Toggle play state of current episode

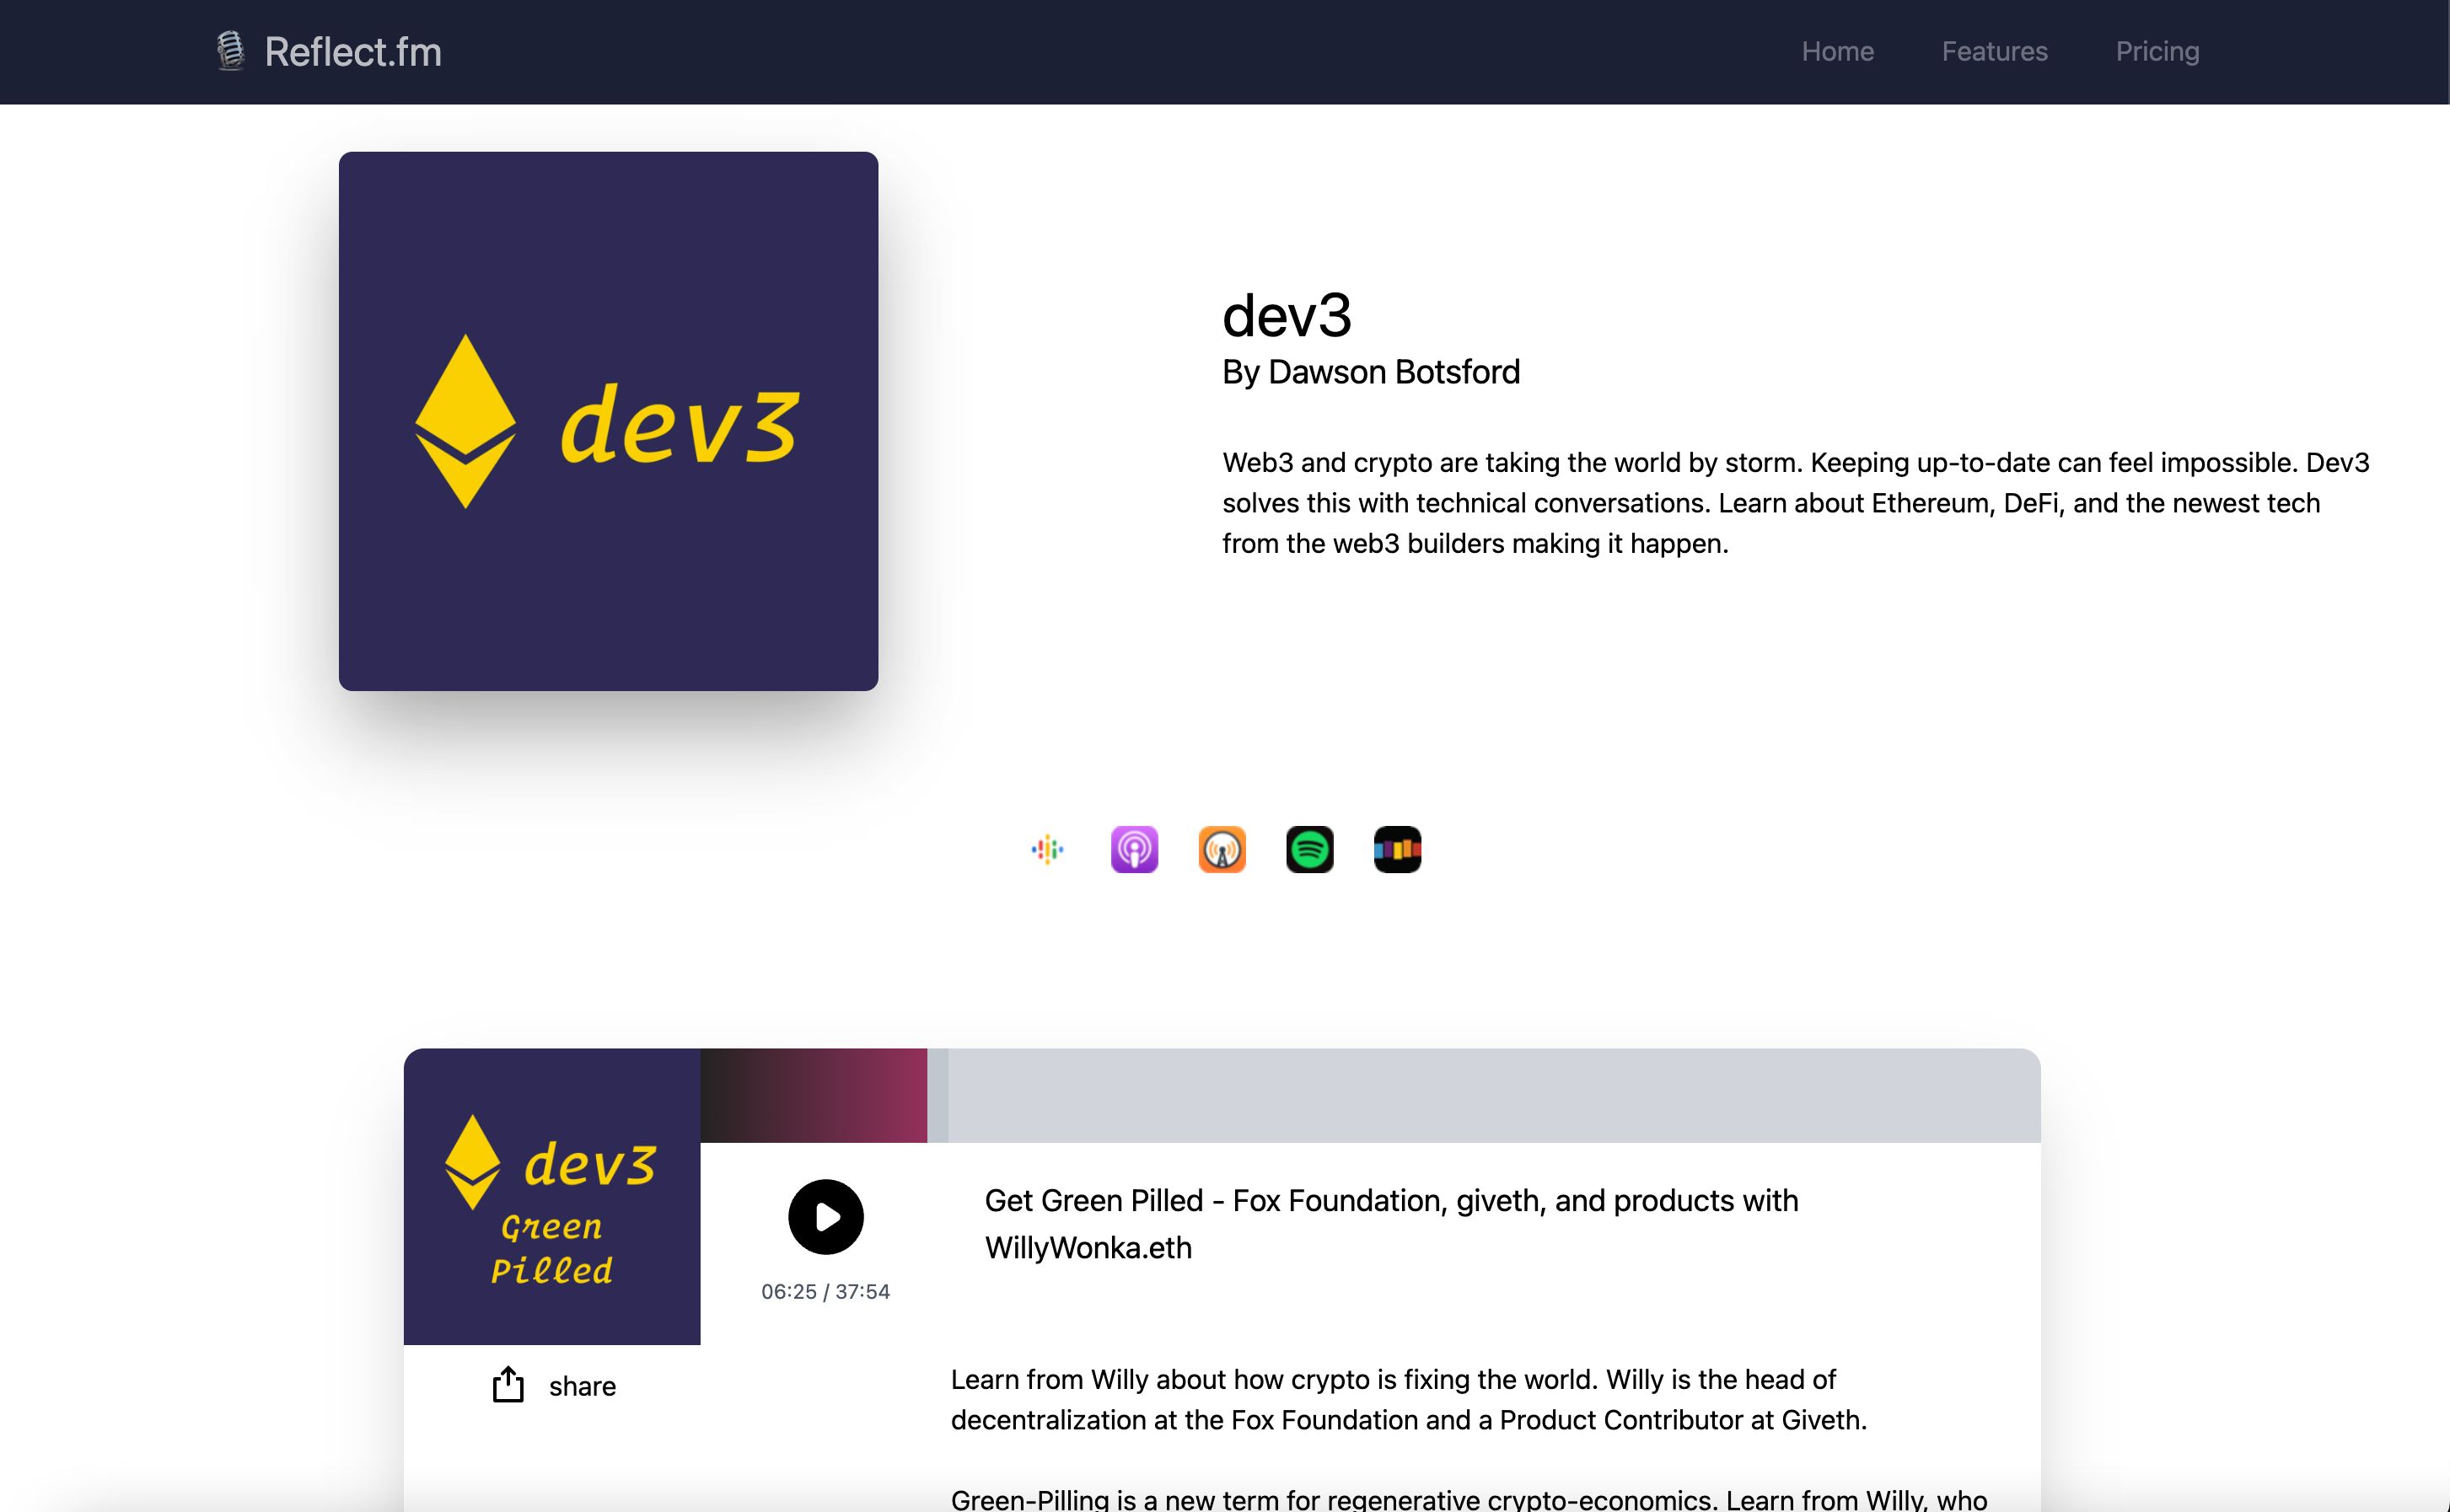click(x=825, y=1216)
